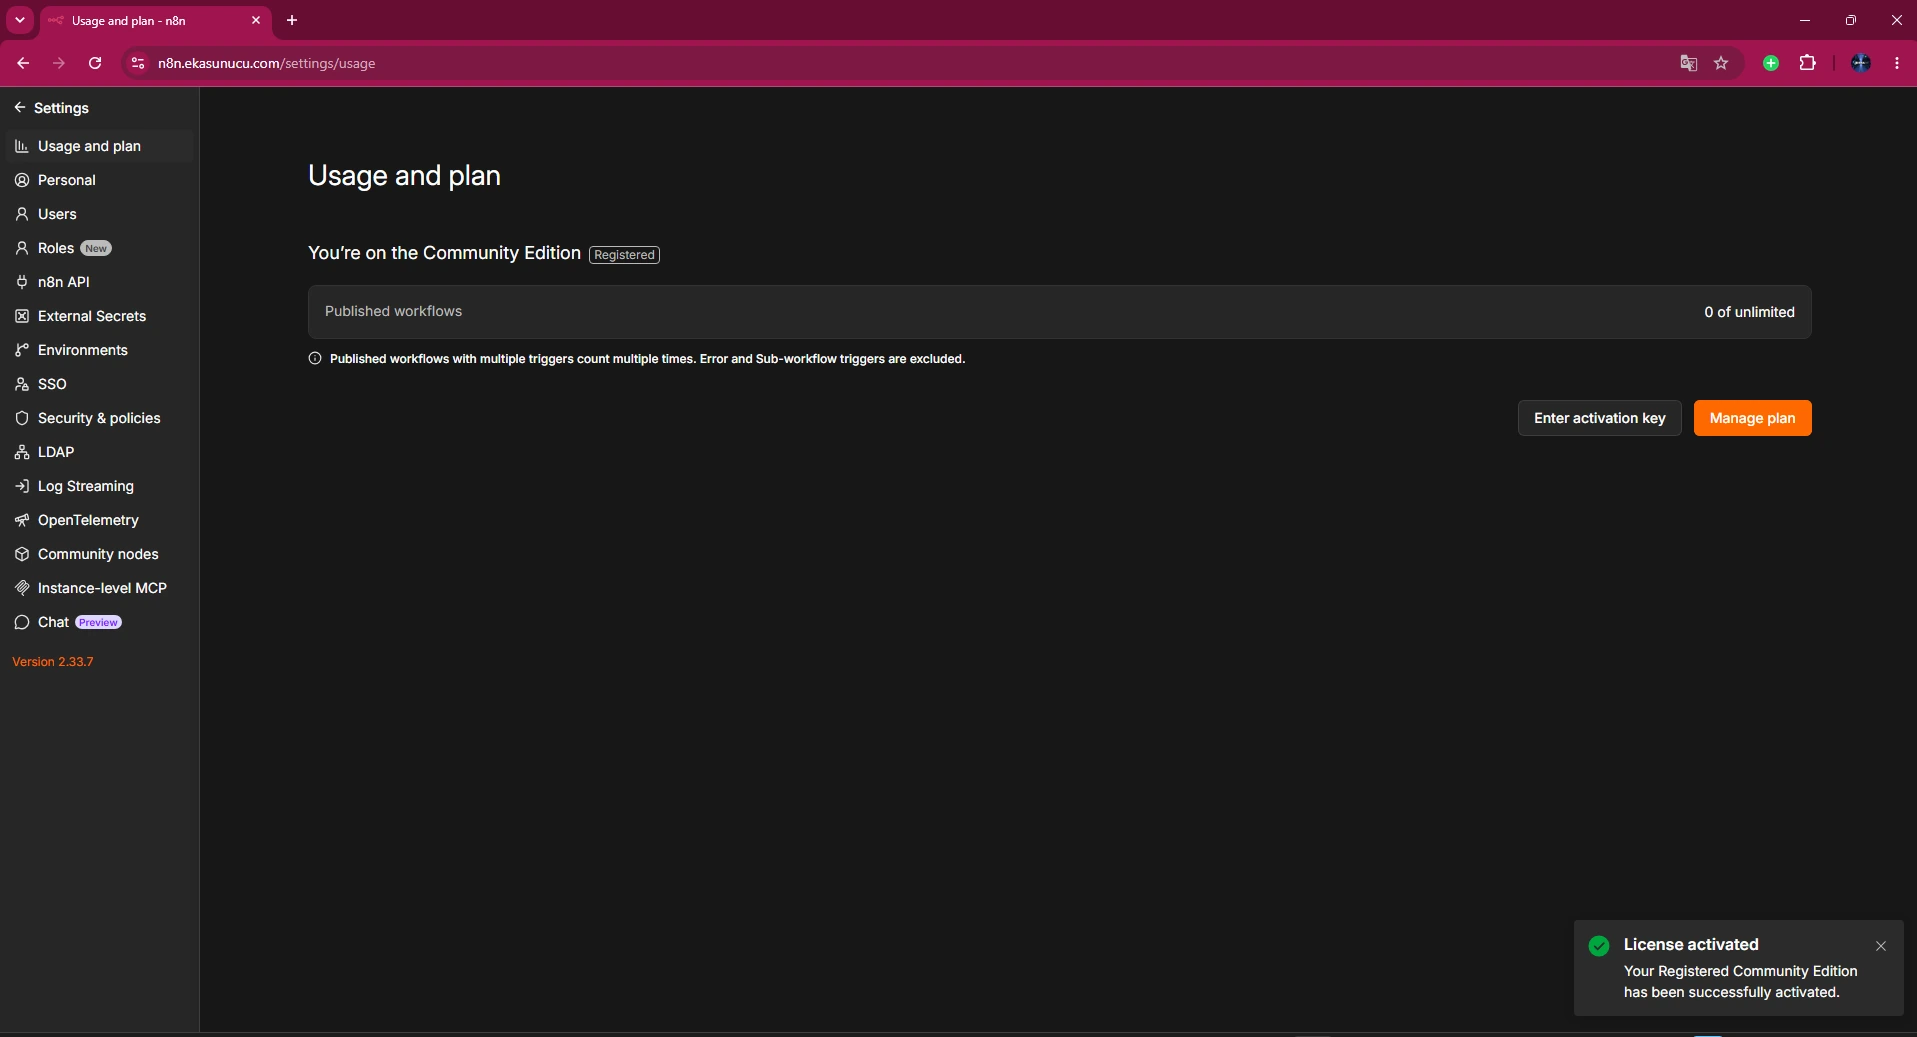This screenshot has height=1037, width=1917.
Task: Click the 0 of unlimited value
Action: point(1749,312)
